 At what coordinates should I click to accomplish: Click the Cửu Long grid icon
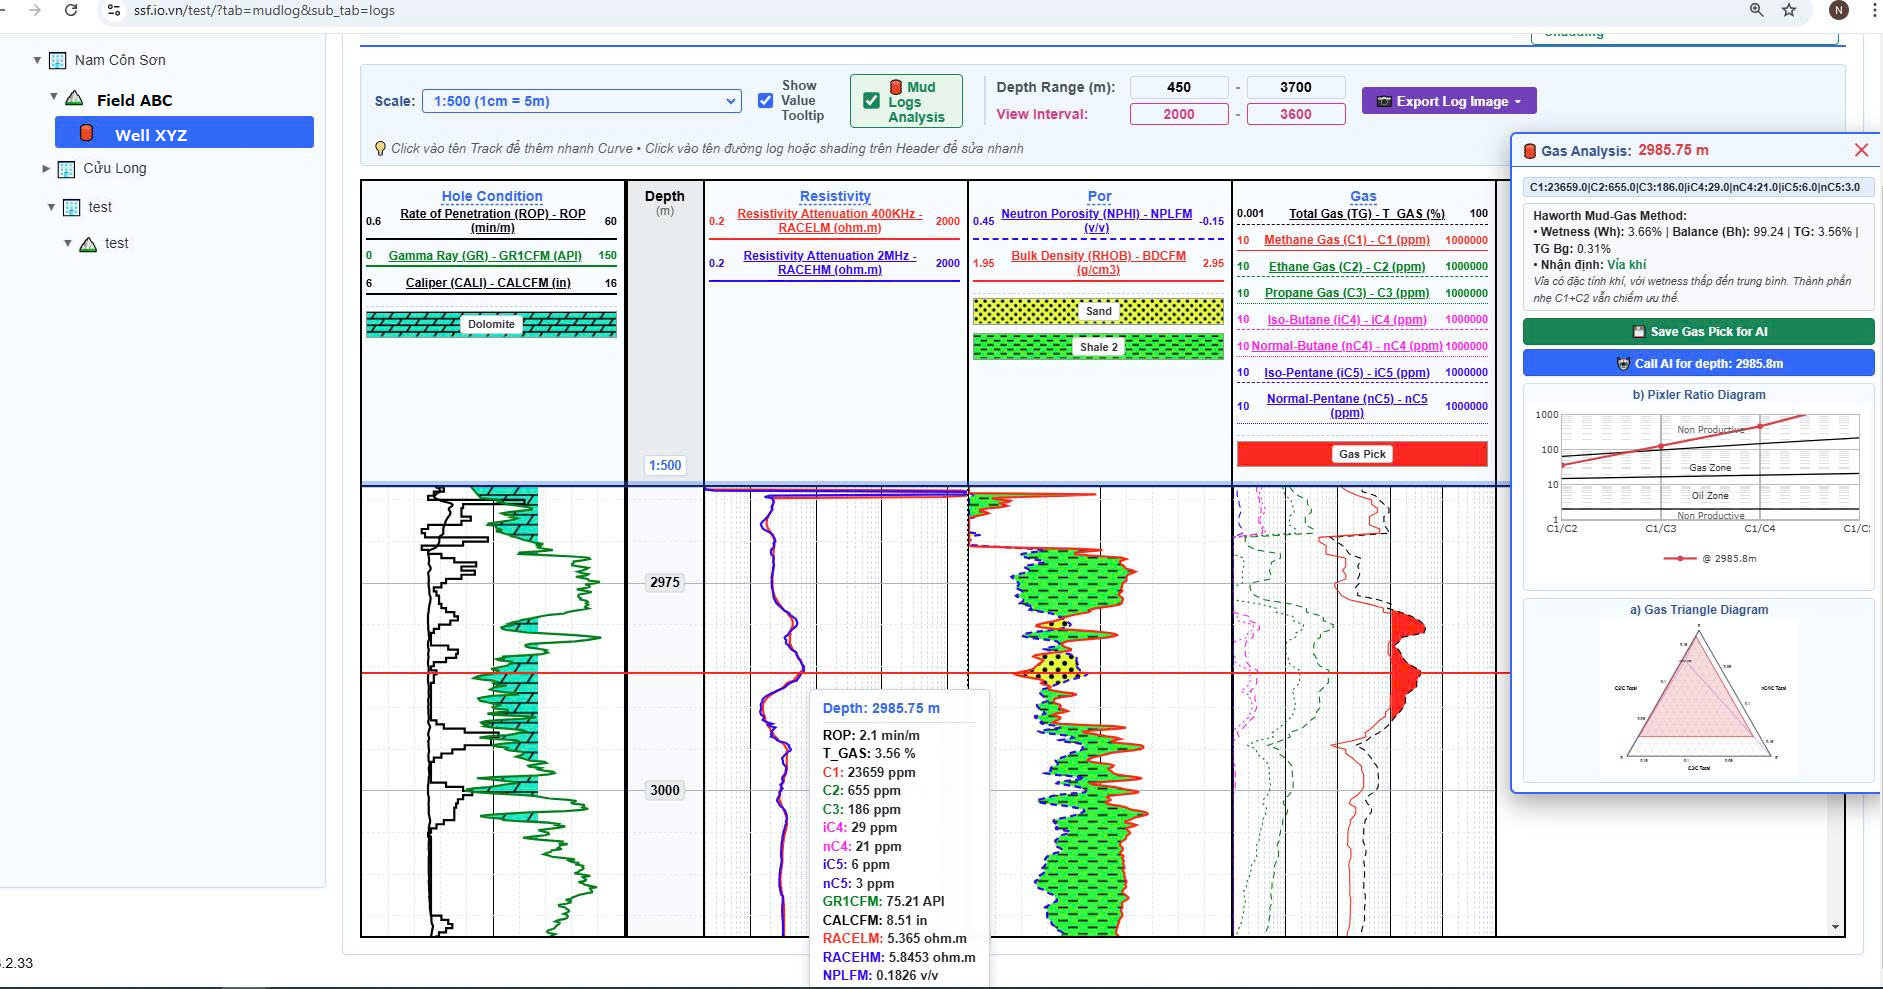66,168
